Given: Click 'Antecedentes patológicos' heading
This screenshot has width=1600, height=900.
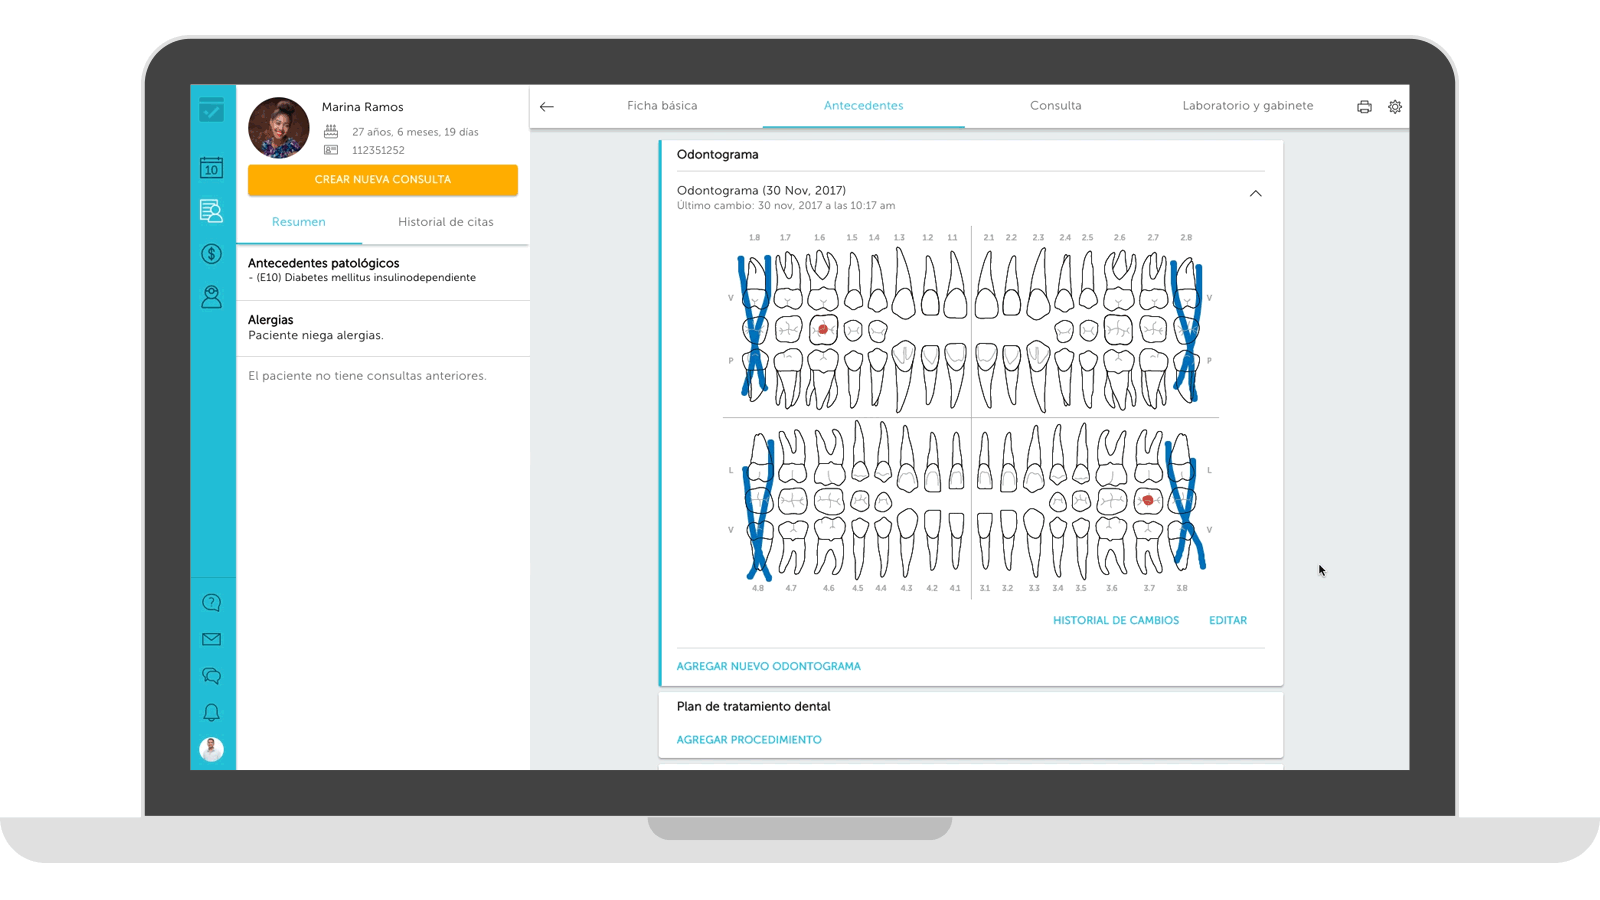Looking at the screenshot, I should [x=324, y=263].
